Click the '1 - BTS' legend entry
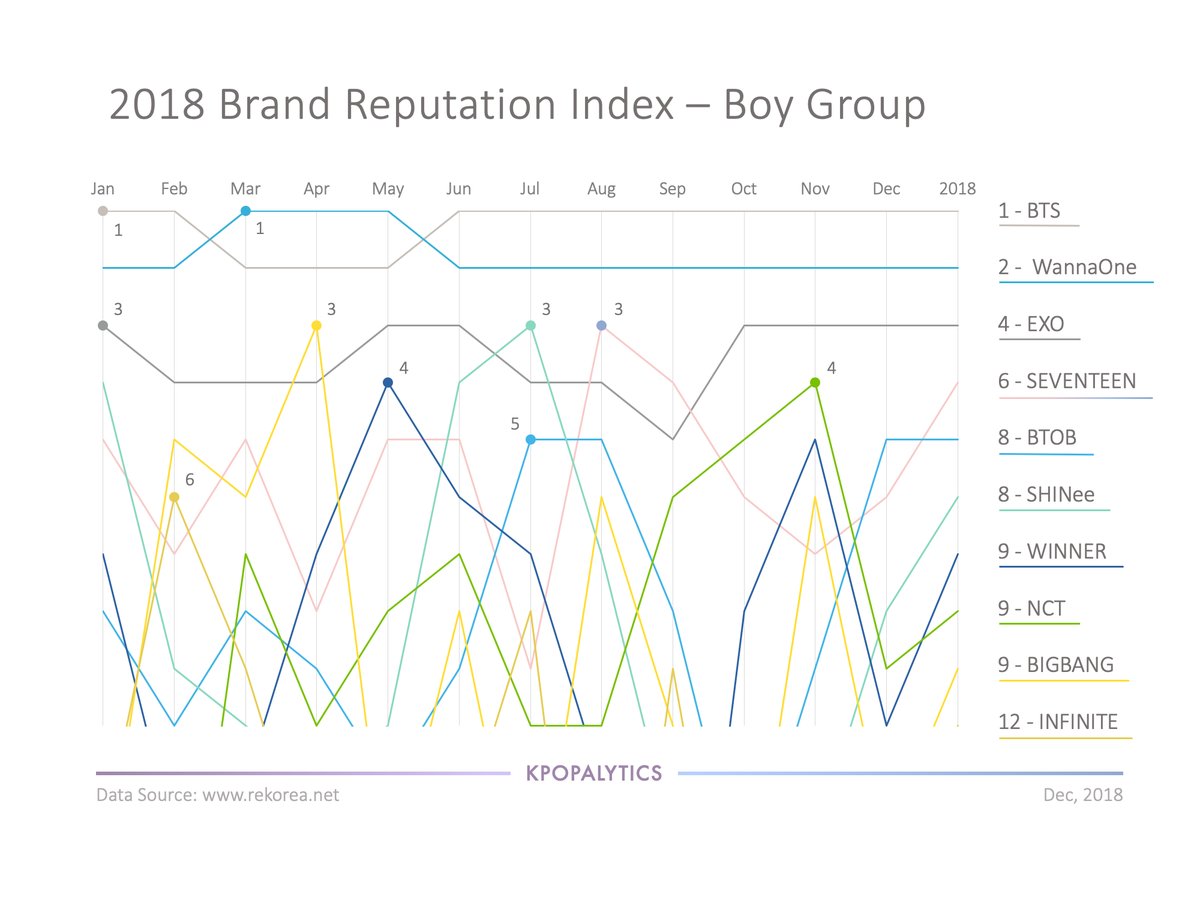 point(1029,211)
